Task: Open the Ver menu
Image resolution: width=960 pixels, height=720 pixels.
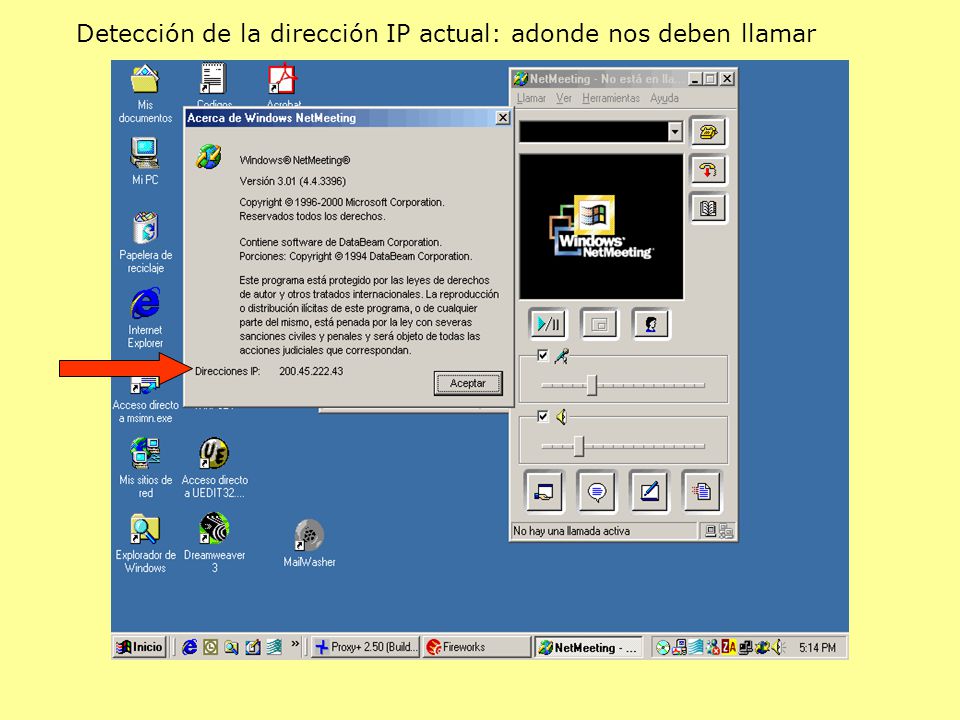Action: (564, 98)
